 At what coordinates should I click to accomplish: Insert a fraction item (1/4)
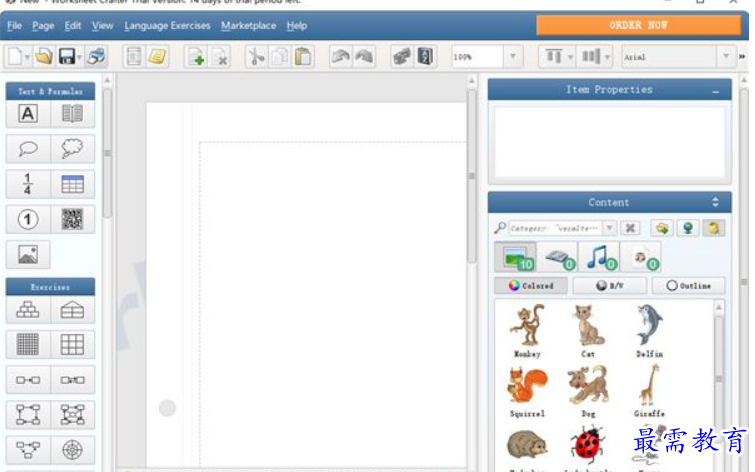coord(28,184)
